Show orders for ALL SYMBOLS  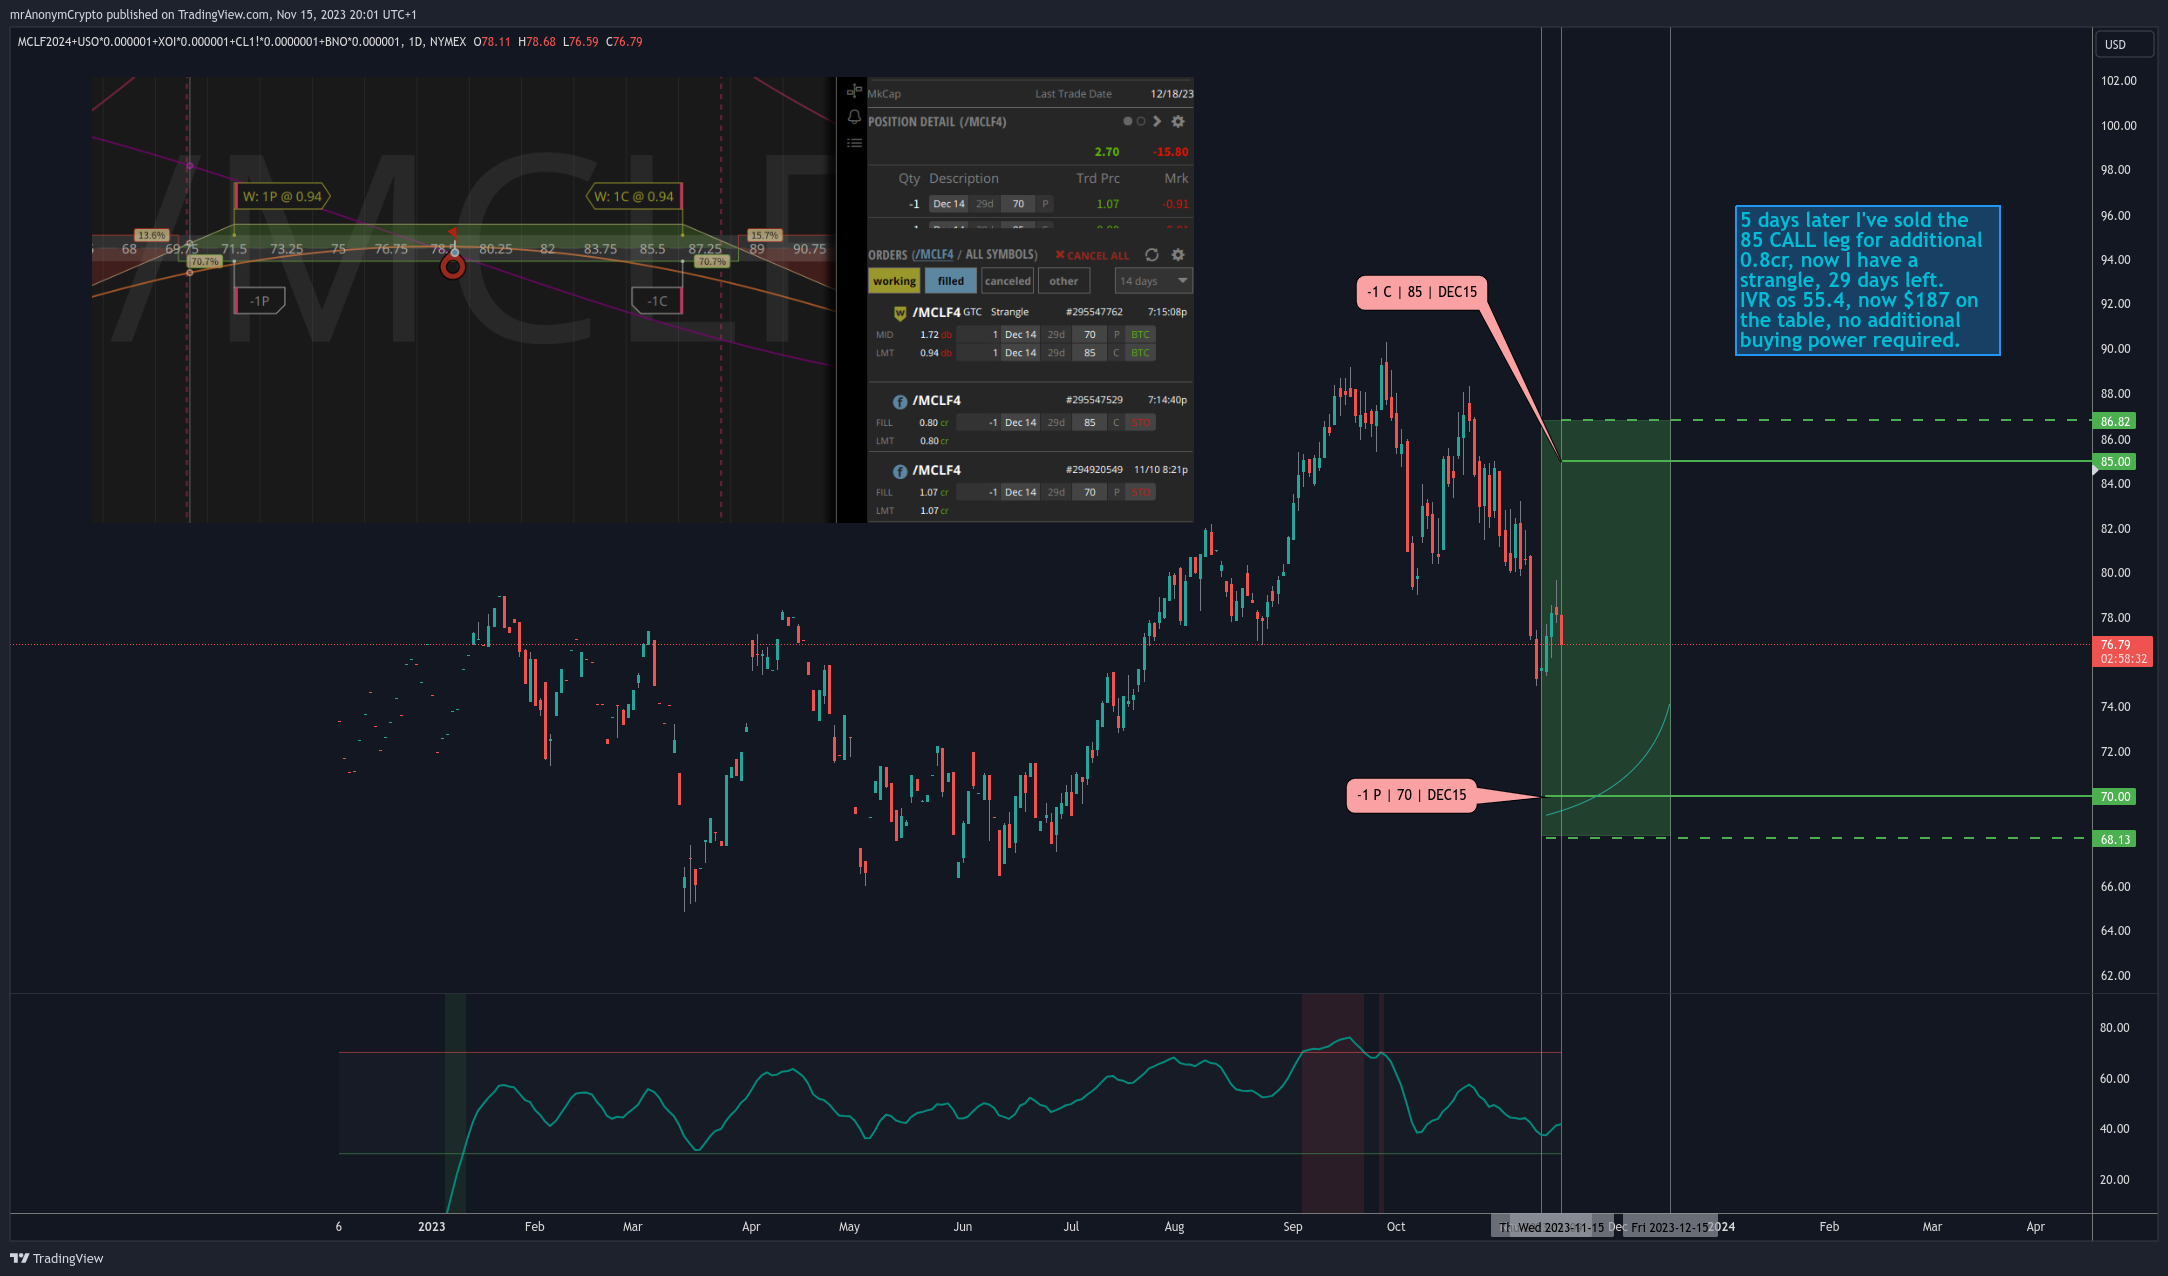[x=1001, y=255]
